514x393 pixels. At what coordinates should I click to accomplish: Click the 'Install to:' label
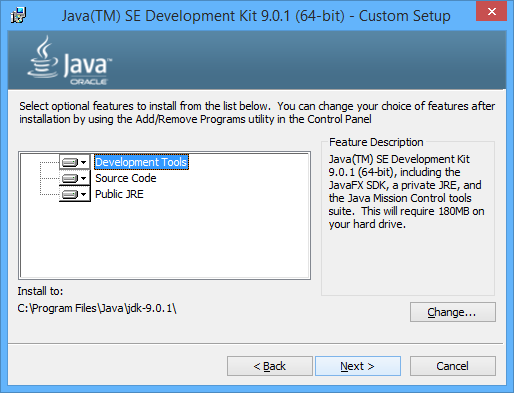tap(40, 291)
